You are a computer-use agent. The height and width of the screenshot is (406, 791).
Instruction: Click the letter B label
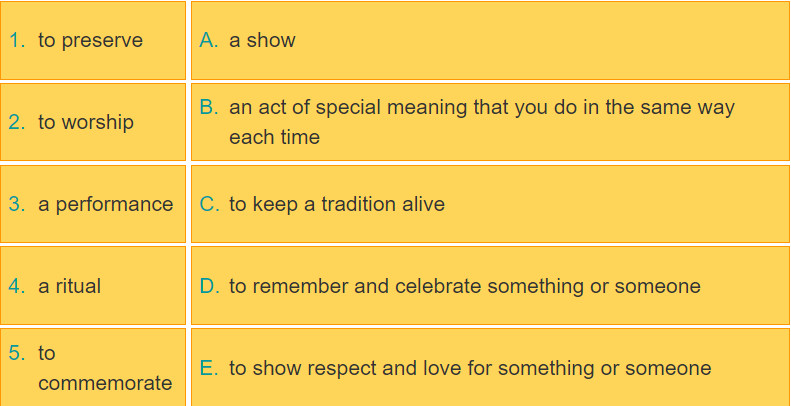point(209,107)
